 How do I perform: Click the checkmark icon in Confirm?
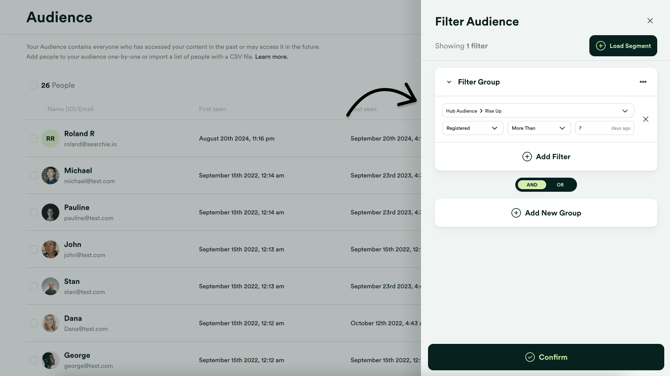coord(530,357)
